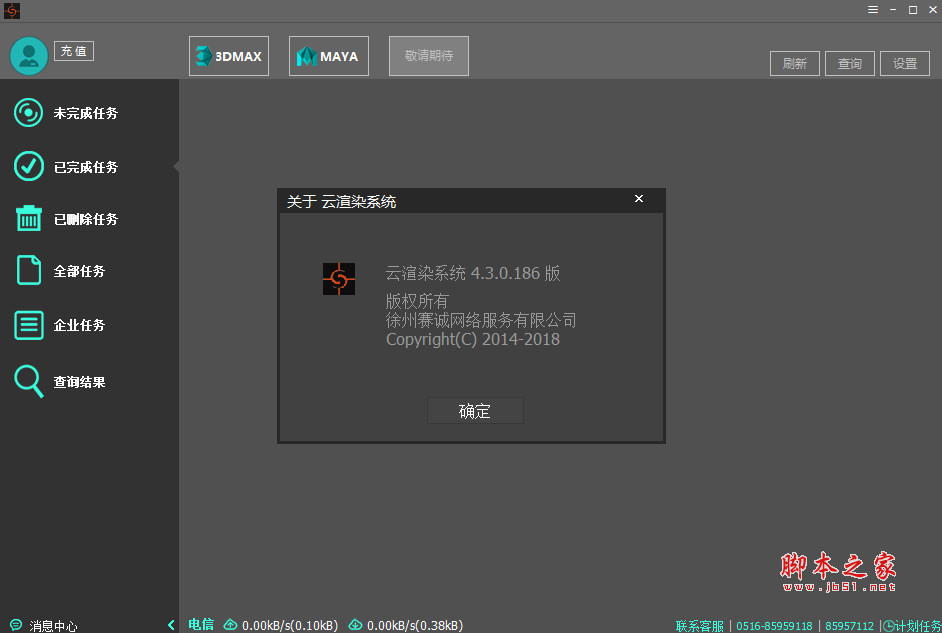Click the 查询 query button
Screen dimensions: 942x633
[x=849, y=63]
